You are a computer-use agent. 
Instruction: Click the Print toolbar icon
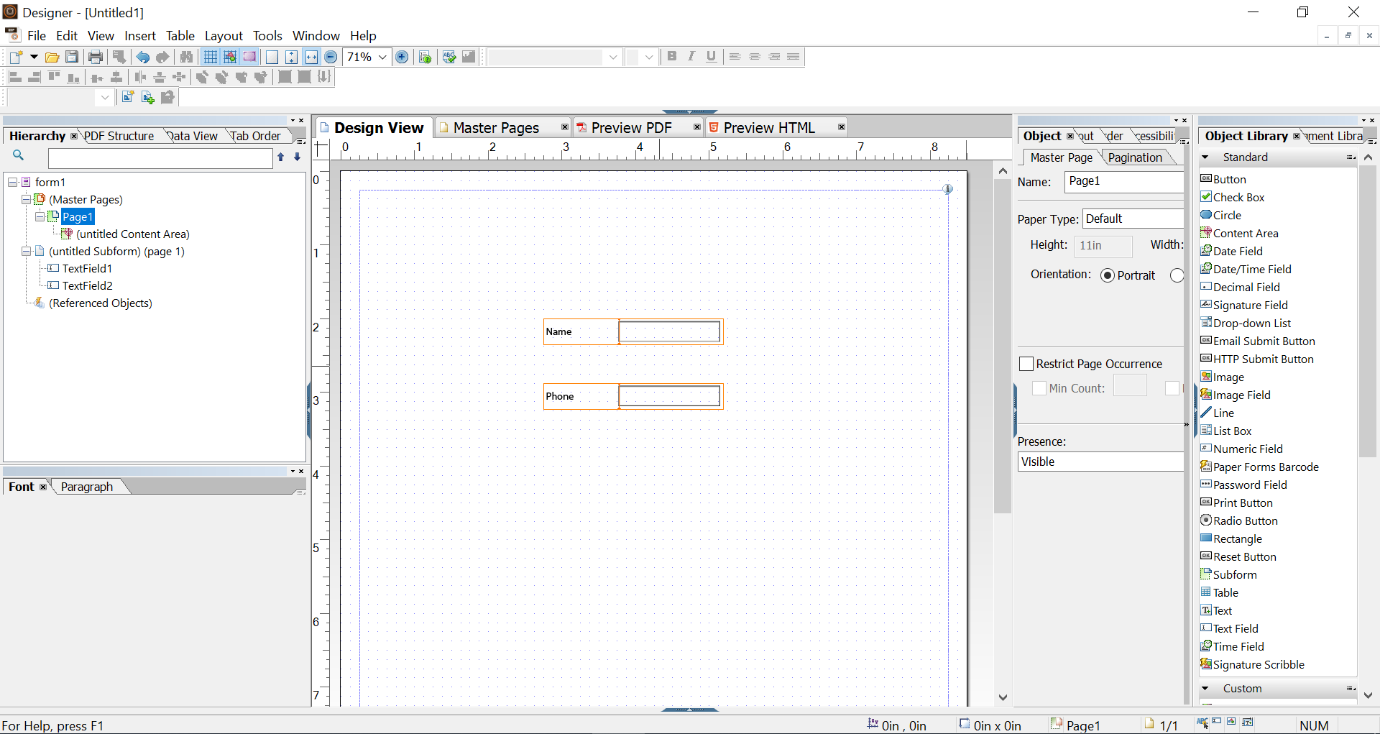[x=96, y=57]
